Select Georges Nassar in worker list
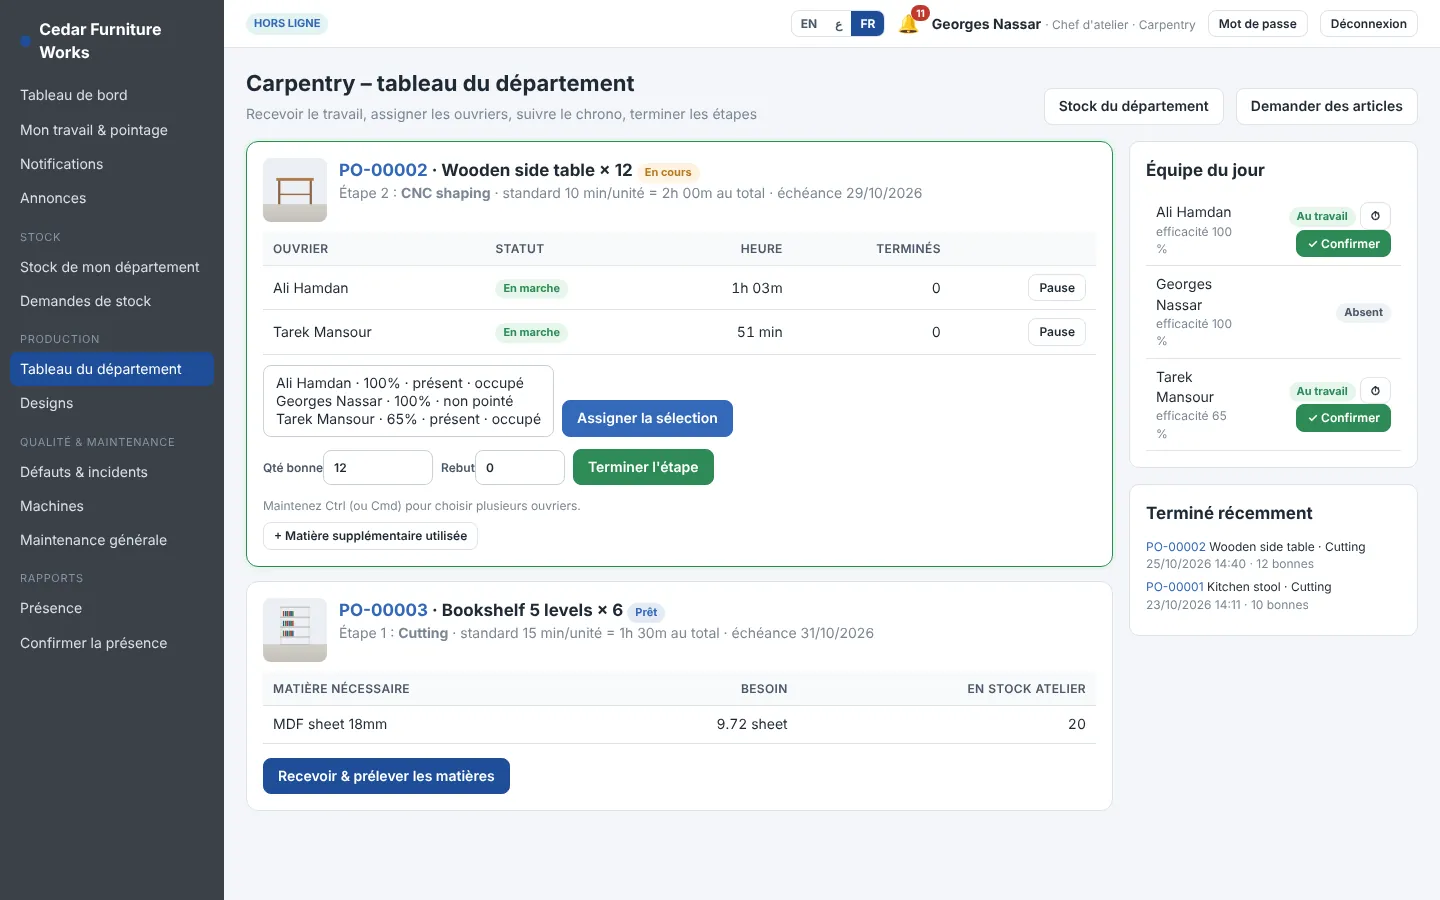The height and width of the screenshot is (900, 1440). 408,401
